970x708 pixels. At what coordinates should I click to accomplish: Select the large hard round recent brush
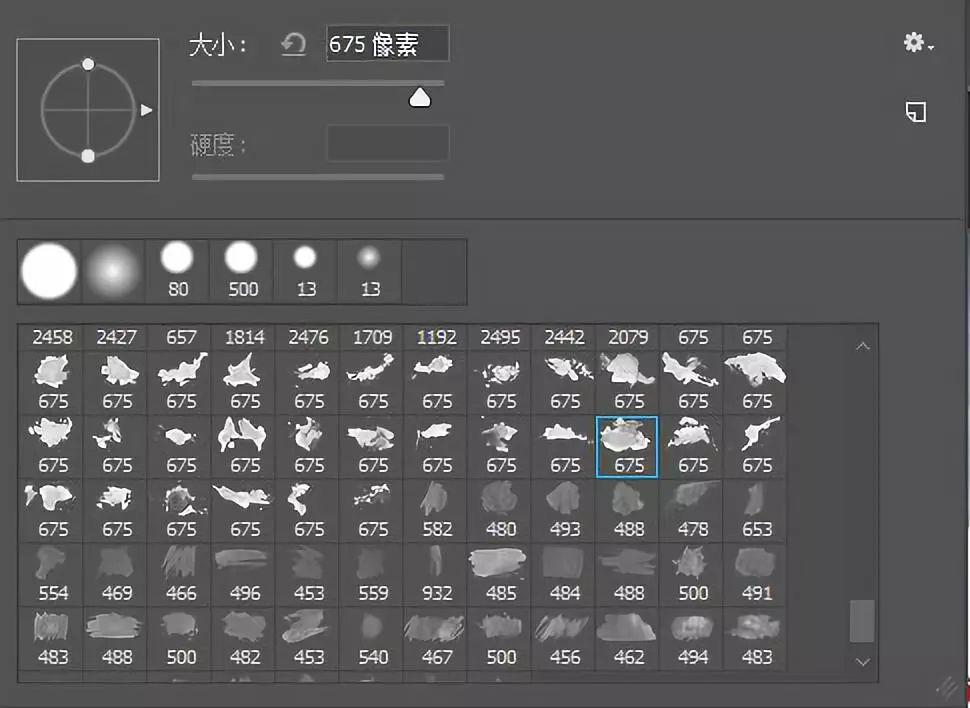[49, 271]
